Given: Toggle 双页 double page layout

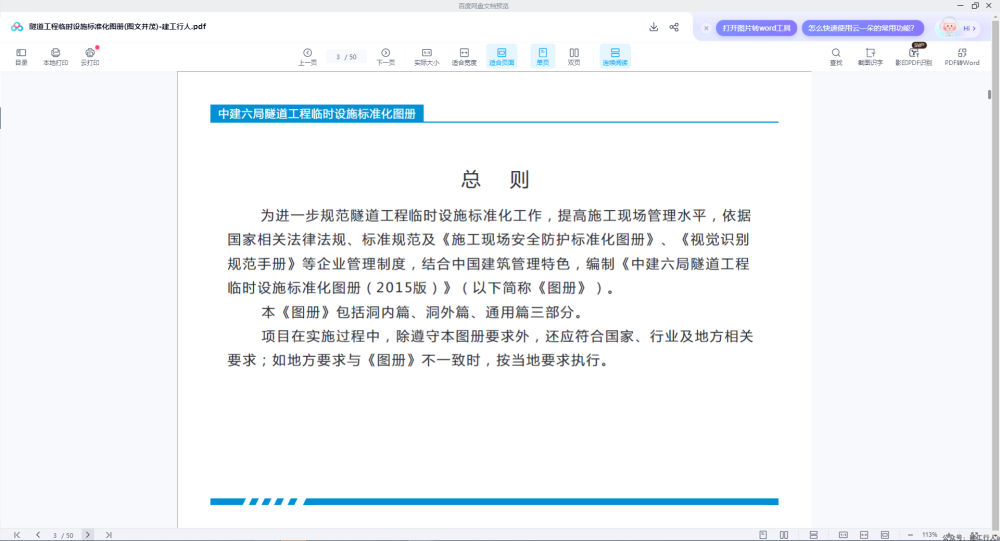Looking at the screenshot, I should (574, 56).
